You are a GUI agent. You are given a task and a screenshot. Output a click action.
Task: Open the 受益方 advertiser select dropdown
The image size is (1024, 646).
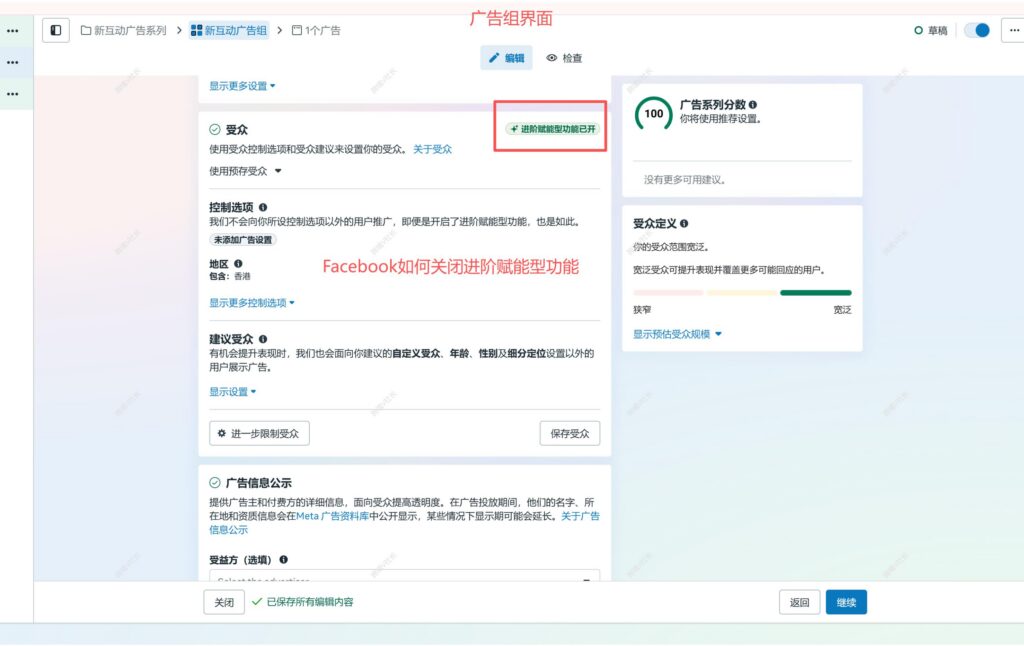point(404,576)
